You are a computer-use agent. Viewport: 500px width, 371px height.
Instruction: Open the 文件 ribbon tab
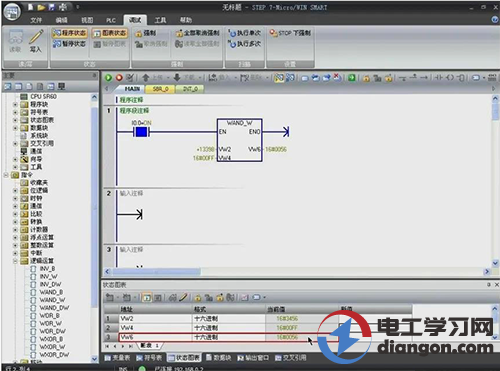[x=36, y=20]
